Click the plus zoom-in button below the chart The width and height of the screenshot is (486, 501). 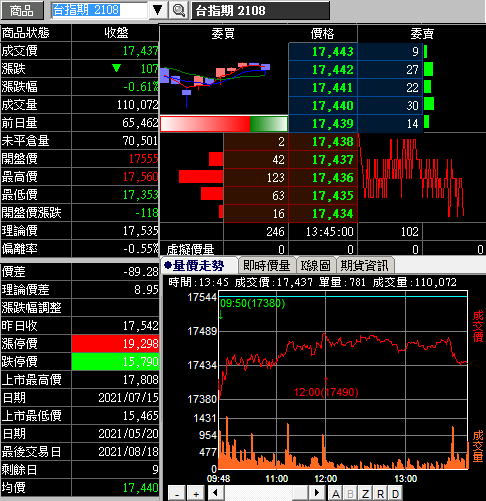(196, 493)
